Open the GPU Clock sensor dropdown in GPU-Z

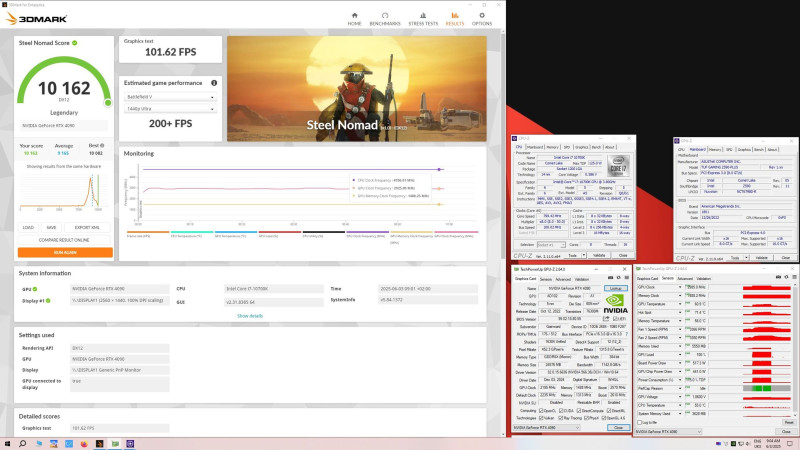tap(680, 287)
